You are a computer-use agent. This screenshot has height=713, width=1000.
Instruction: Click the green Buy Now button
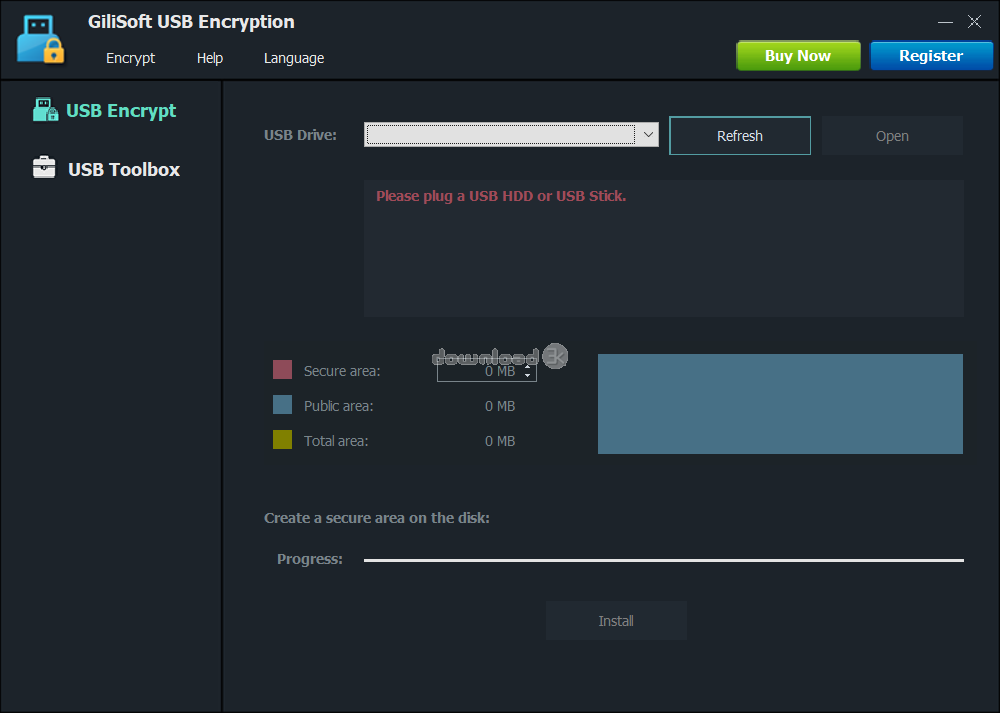pos(798,55)
